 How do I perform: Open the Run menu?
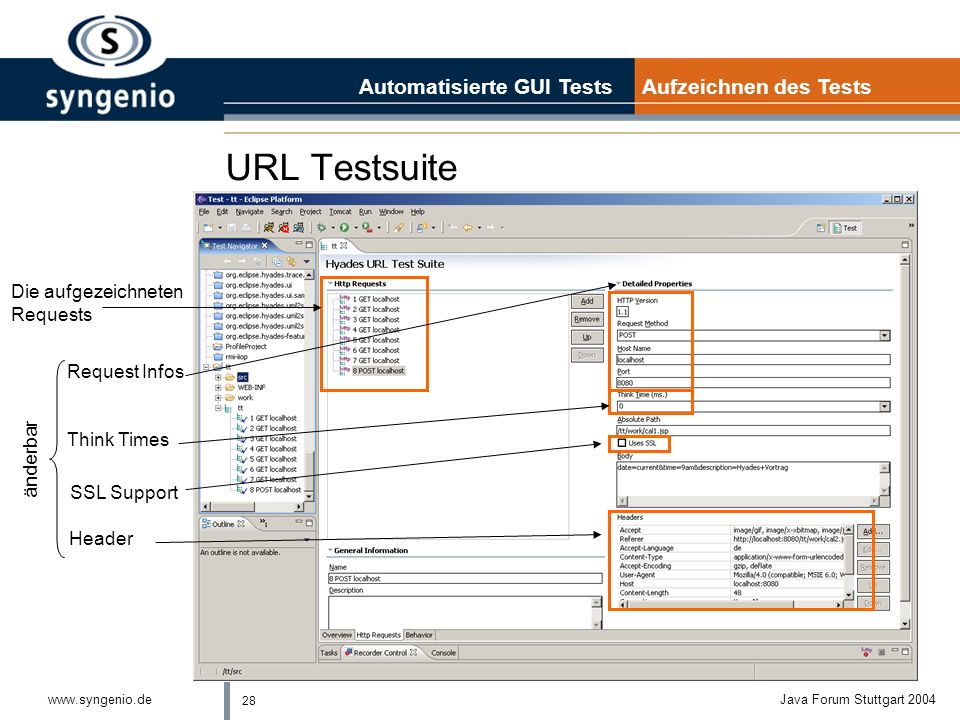click(366, 212)
